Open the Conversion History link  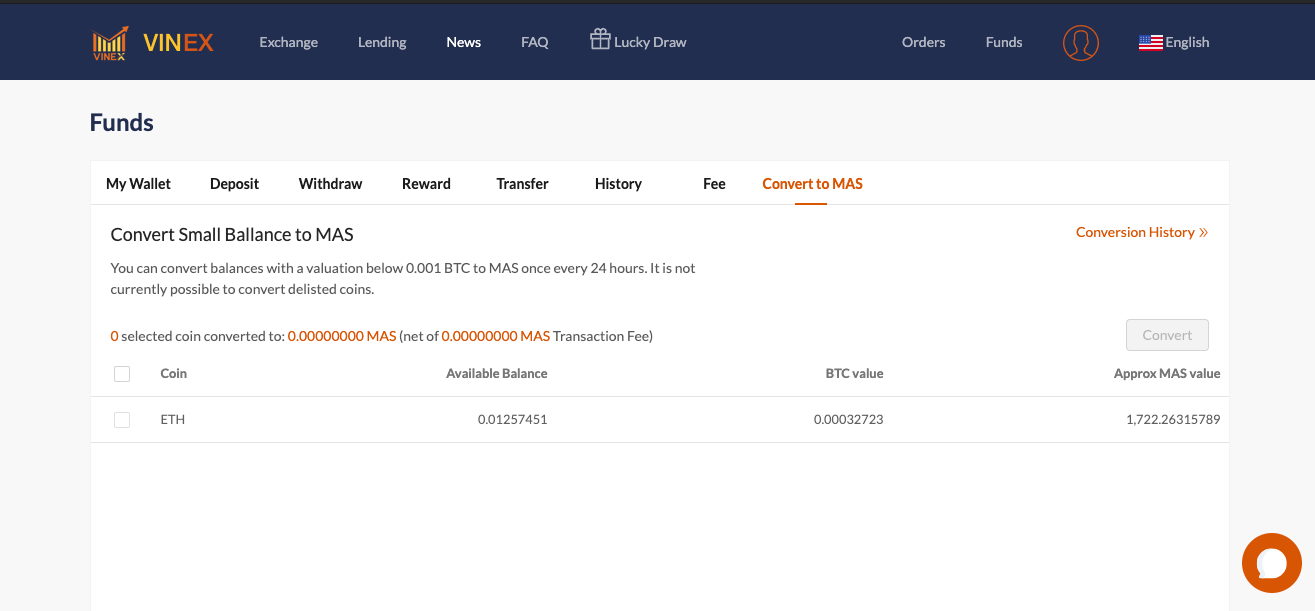[1142, 232]
